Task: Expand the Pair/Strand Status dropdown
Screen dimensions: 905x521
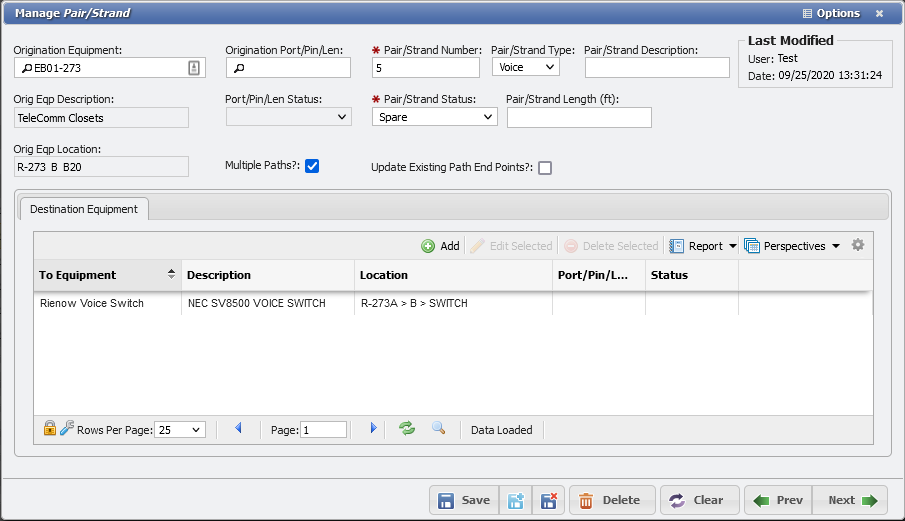Action: pyautogui.click(x=434, y=117)
